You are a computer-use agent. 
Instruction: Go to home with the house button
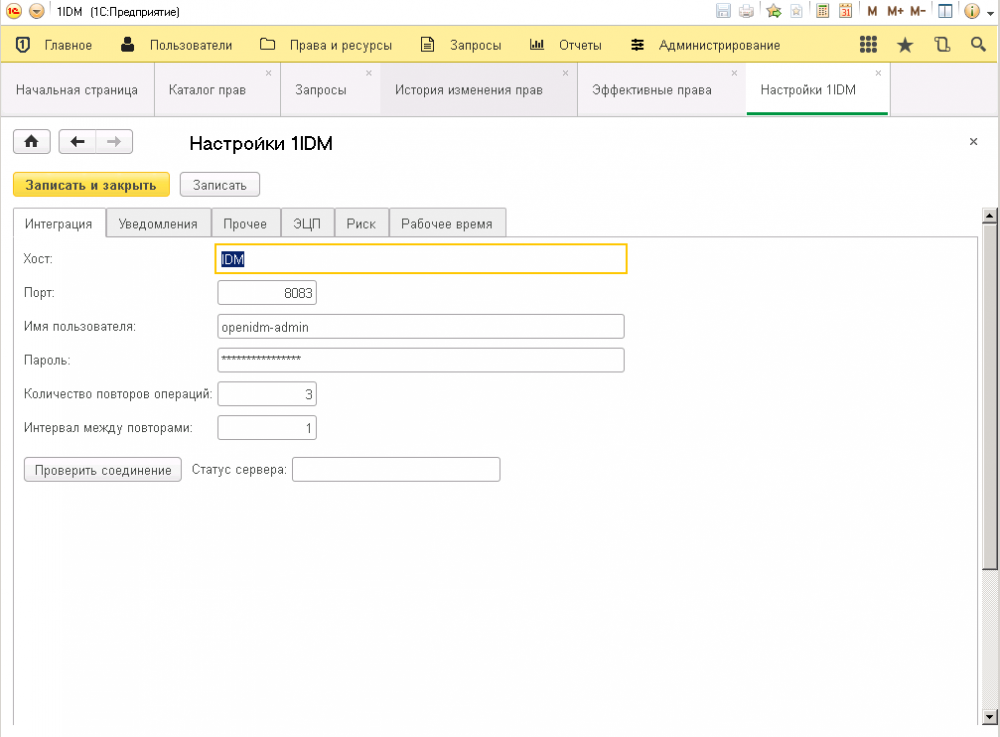pos(31,142)
